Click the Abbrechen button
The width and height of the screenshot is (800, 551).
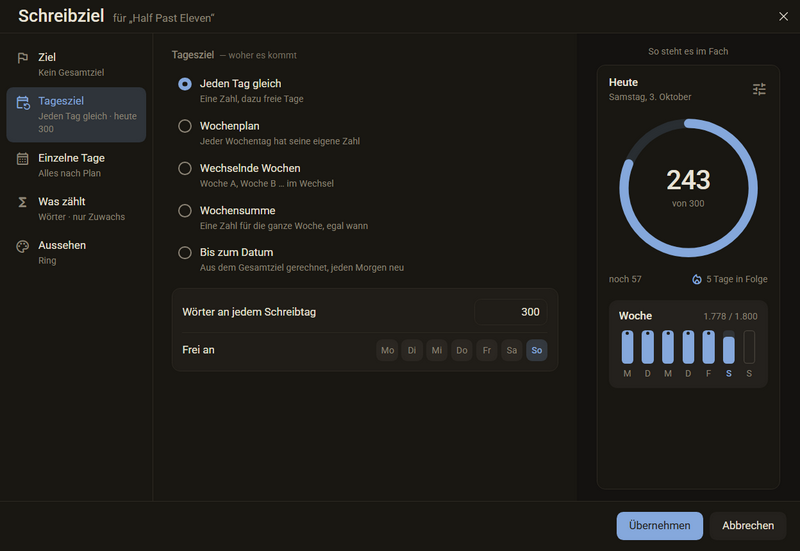pyautogui.click(x=748, y=525)
